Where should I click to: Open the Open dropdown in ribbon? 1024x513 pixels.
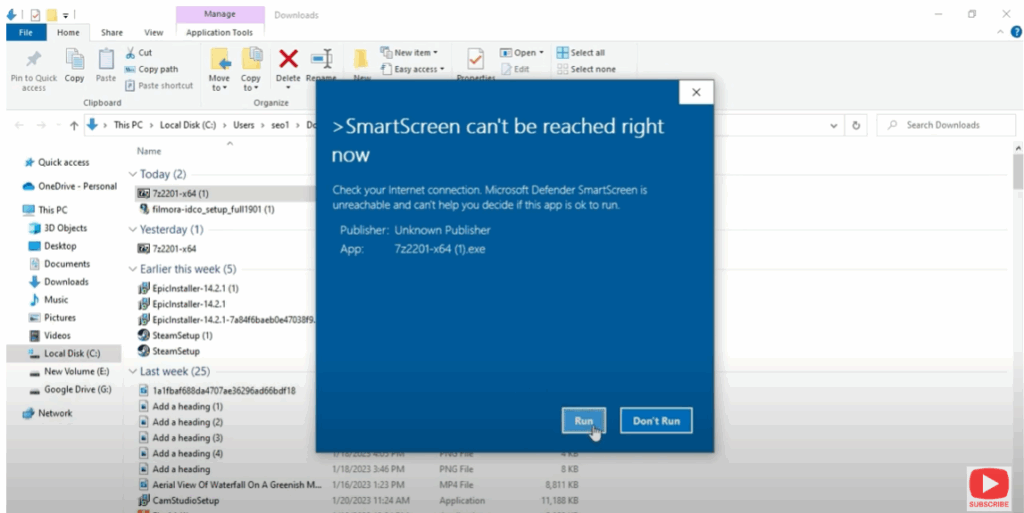pos(522,52)
